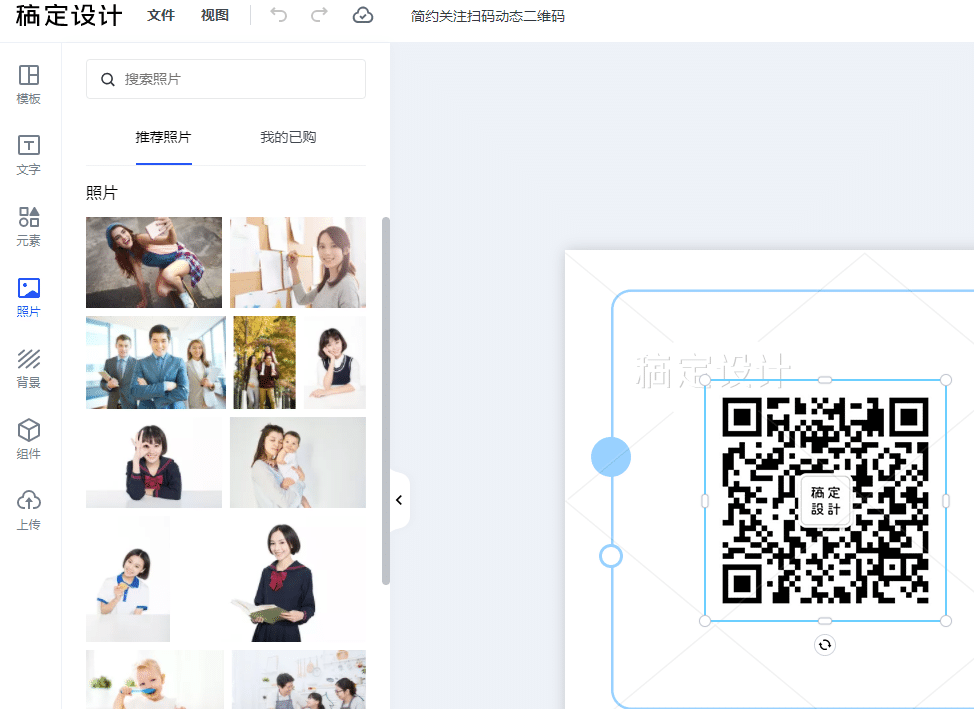Click the bottom-left resize handle of QR code
The width and height of the screenshot is (974, 709).
[x=705, y=621]
